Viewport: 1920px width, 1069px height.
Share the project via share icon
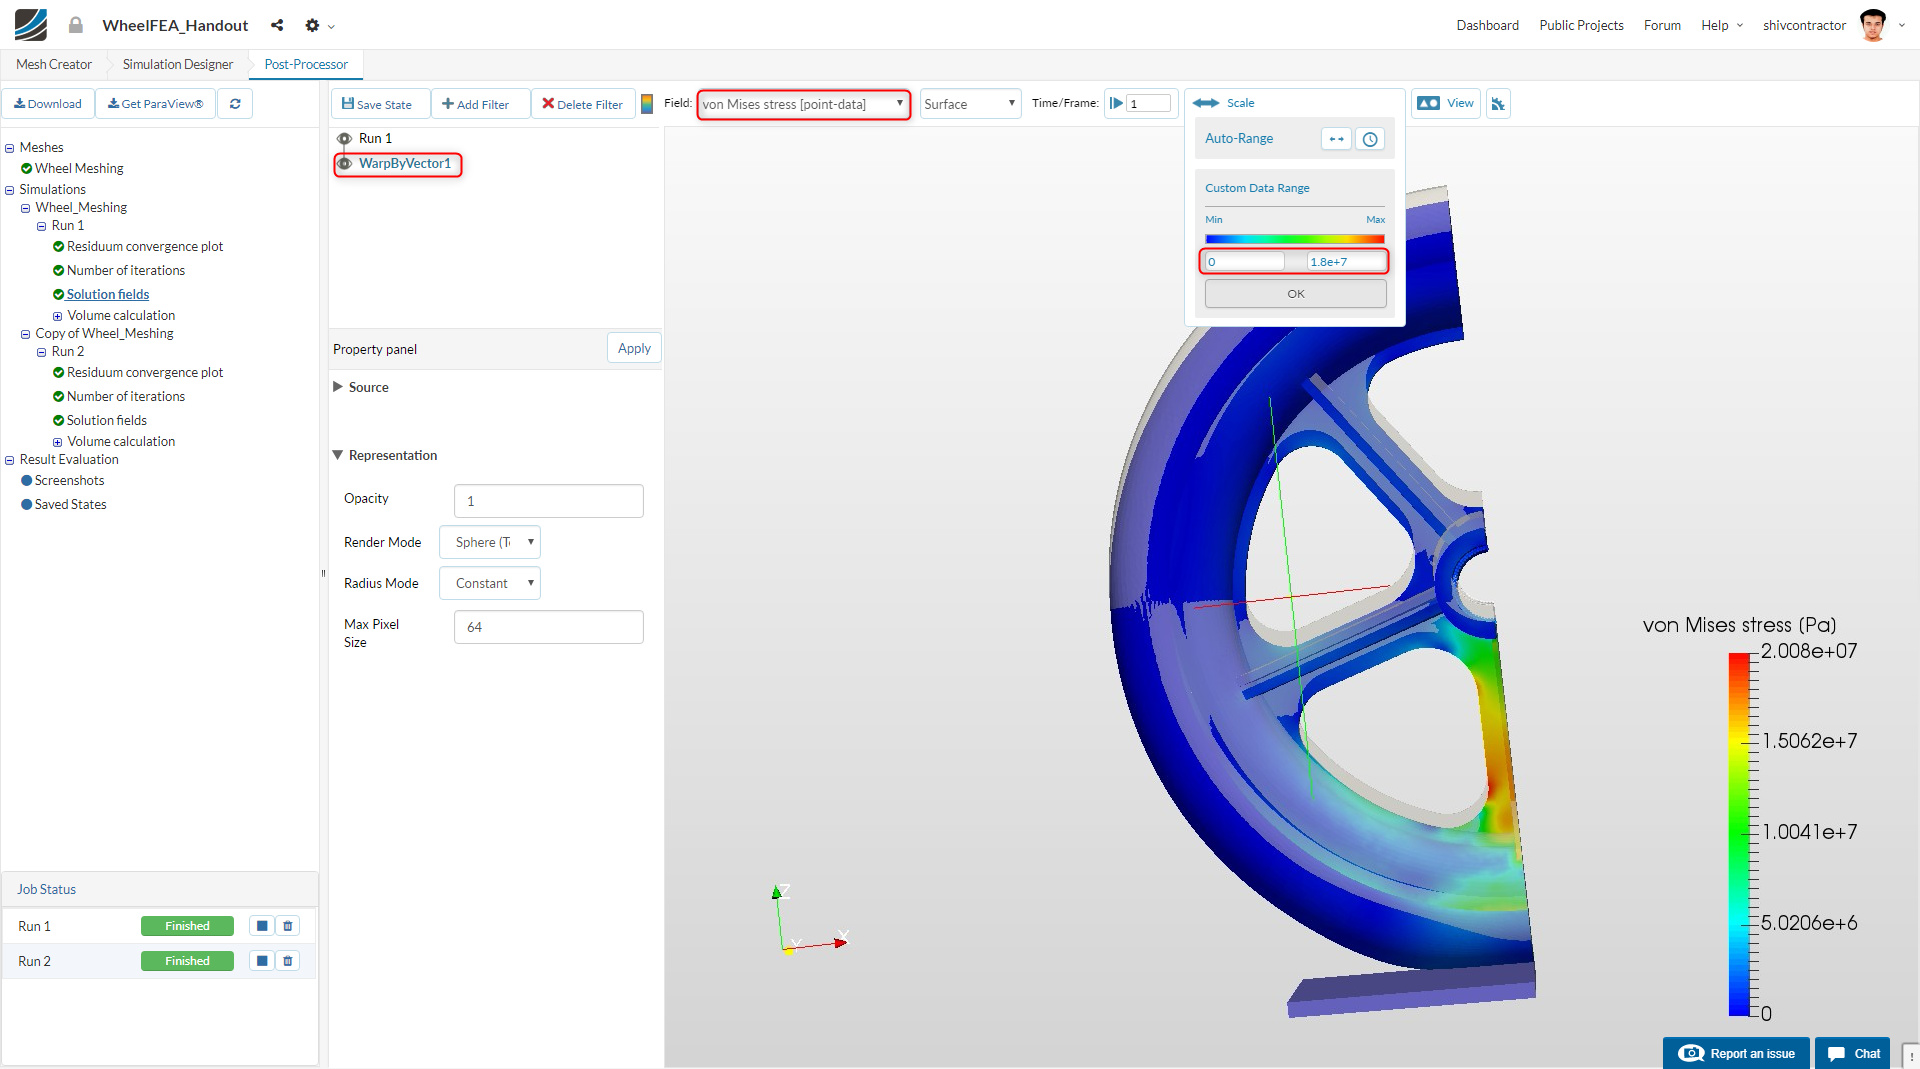coord(277,25)
